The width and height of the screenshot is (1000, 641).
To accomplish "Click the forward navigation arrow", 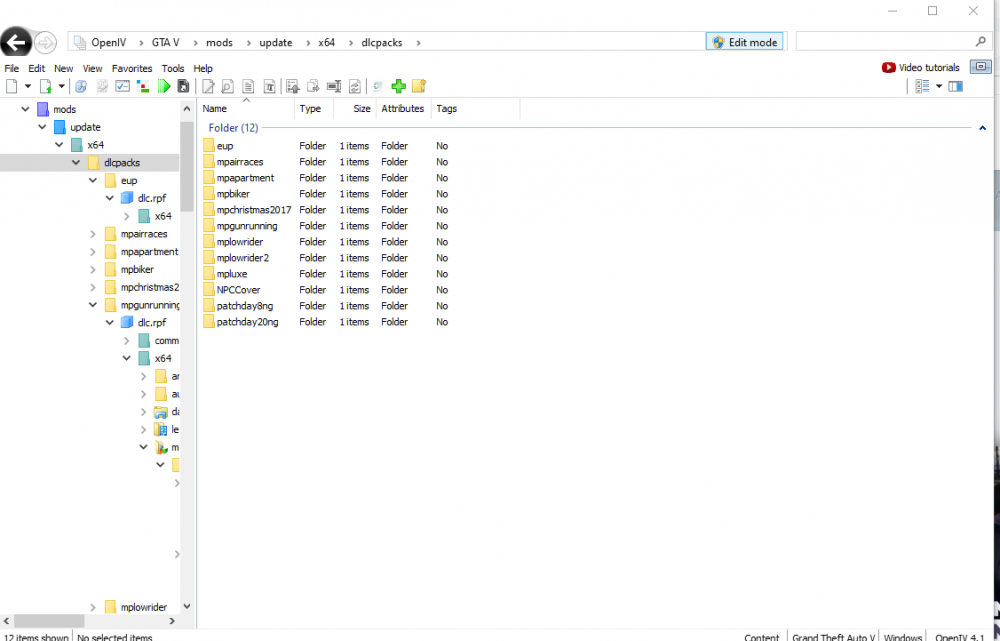I will click(x=45, y=43).
